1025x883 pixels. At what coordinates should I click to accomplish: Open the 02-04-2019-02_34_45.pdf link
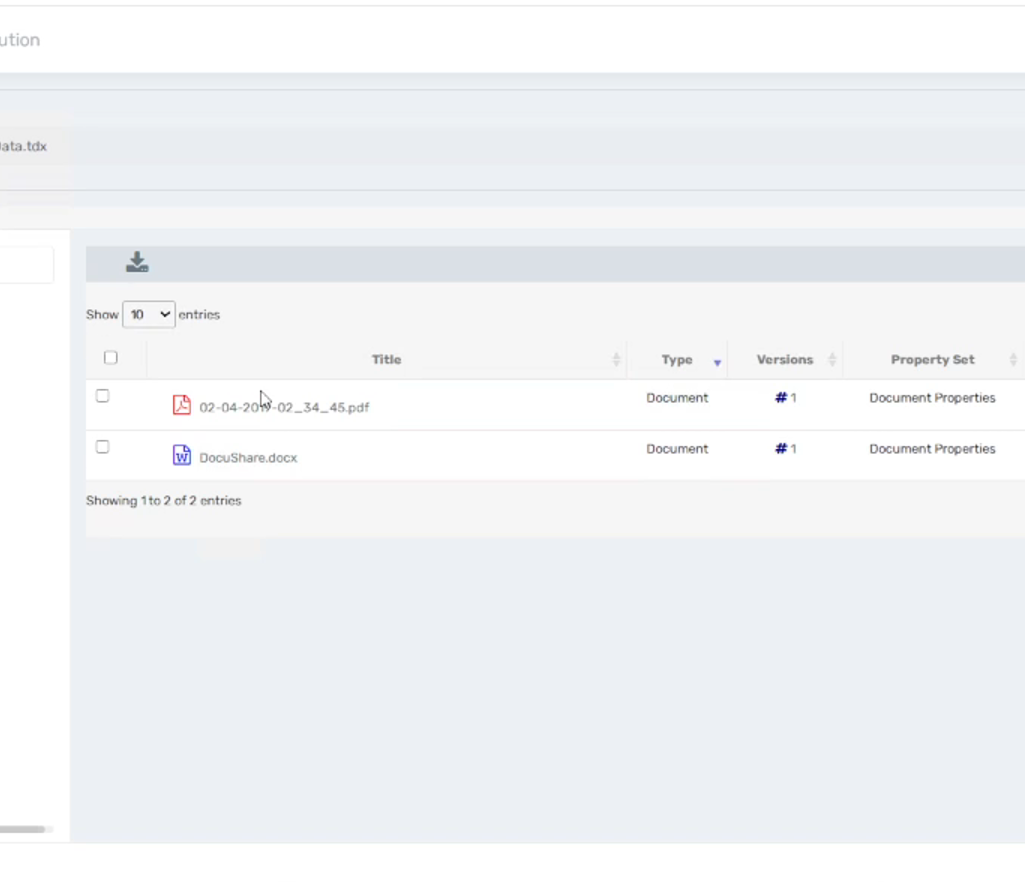pos(284,407)
